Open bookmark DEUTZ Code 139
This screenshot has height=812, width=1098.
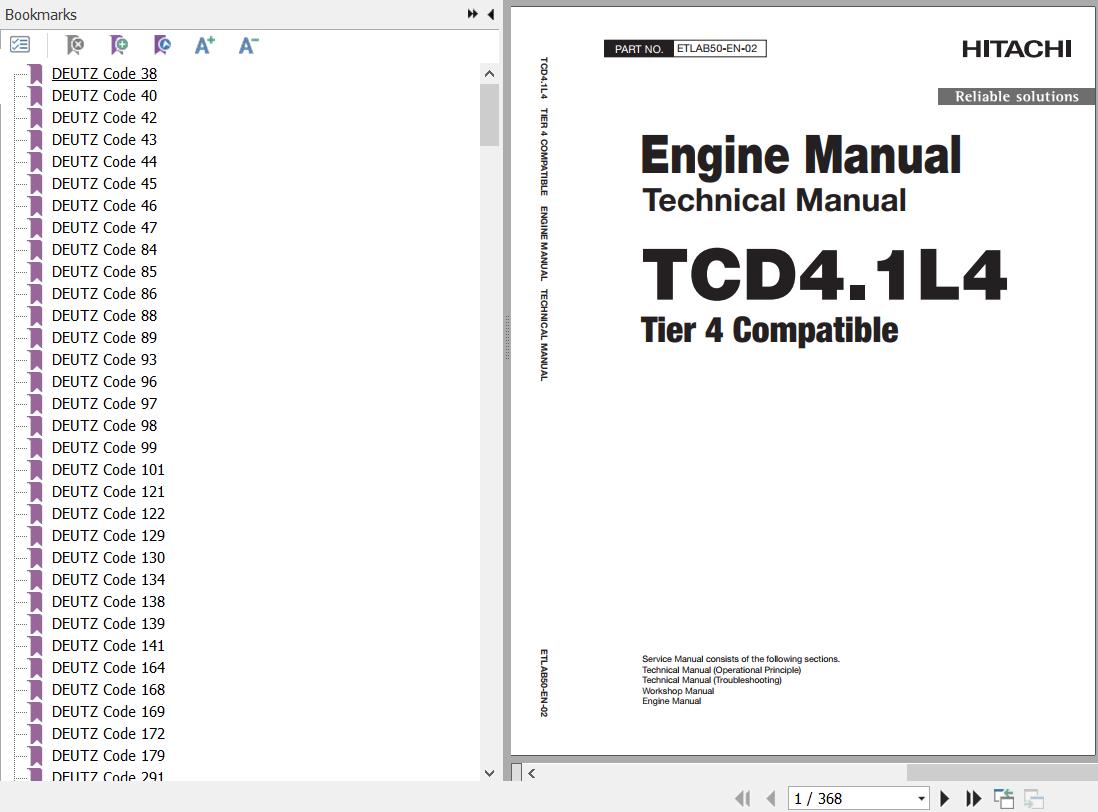coord(108,624)
